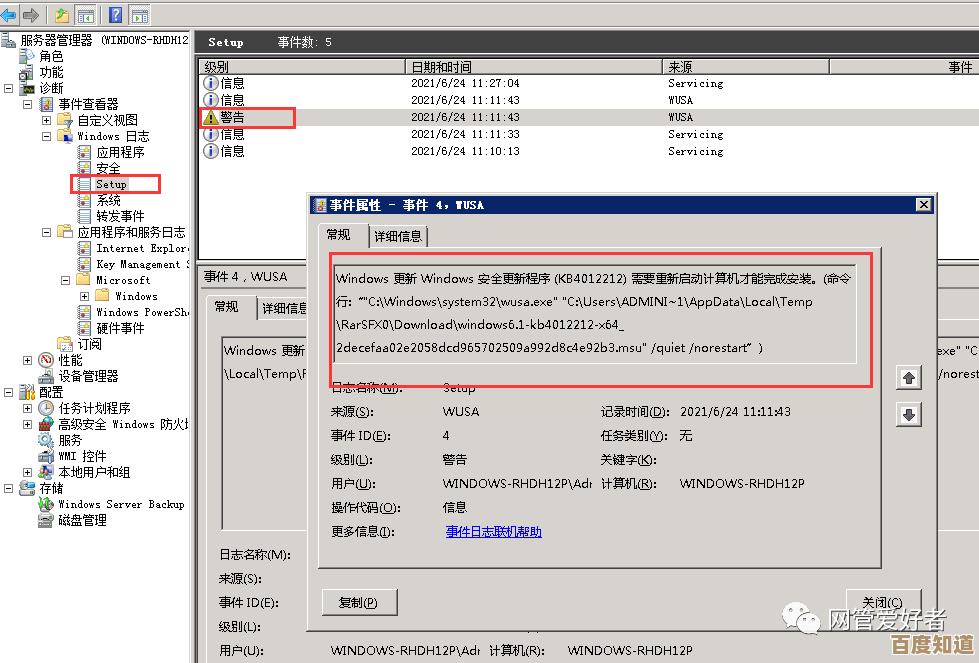Select 磁盘管理 disk management node
The height and width of the screenshot is (663, 979).
82,520
